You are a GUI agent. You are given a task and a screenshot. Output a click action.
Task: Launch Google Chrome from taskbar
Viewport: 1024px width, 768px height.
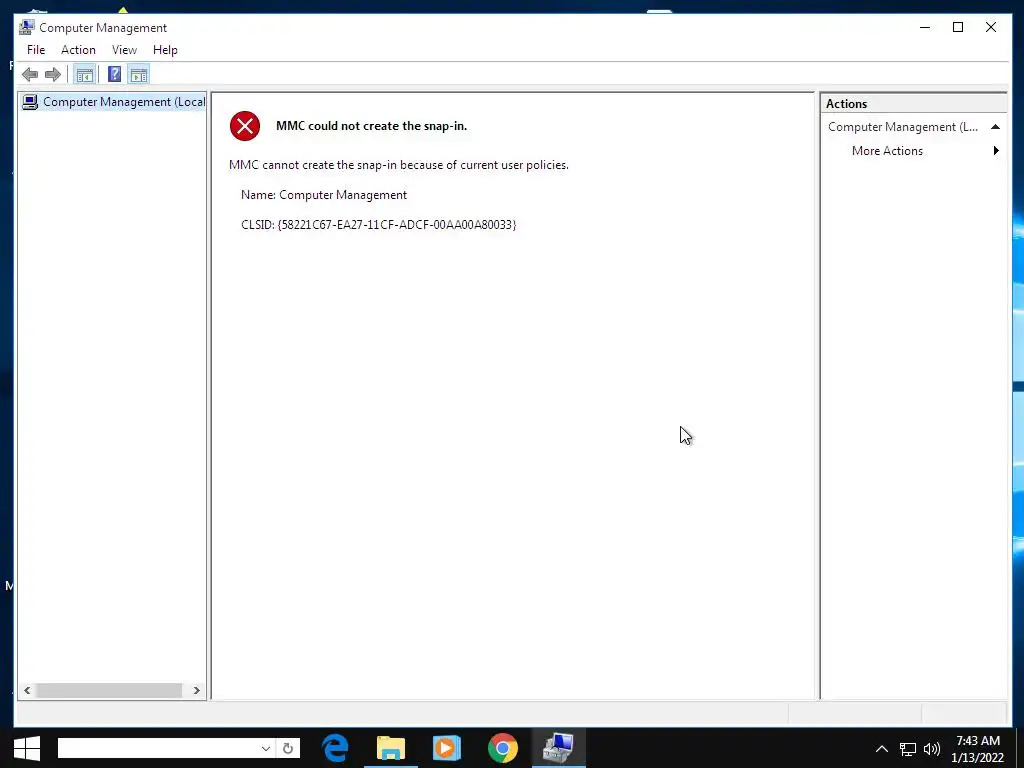tap(503, 748)
